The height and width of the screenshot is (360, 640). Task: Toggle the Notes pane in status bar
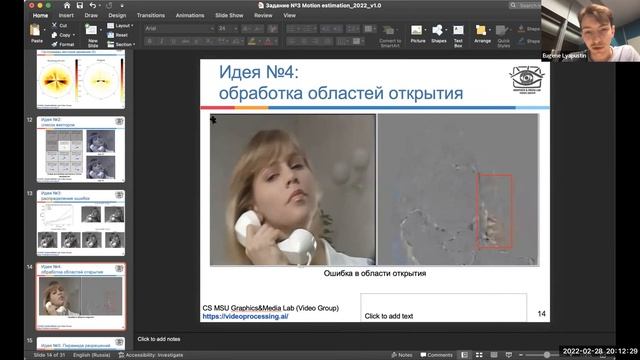(x=402, y=355)
